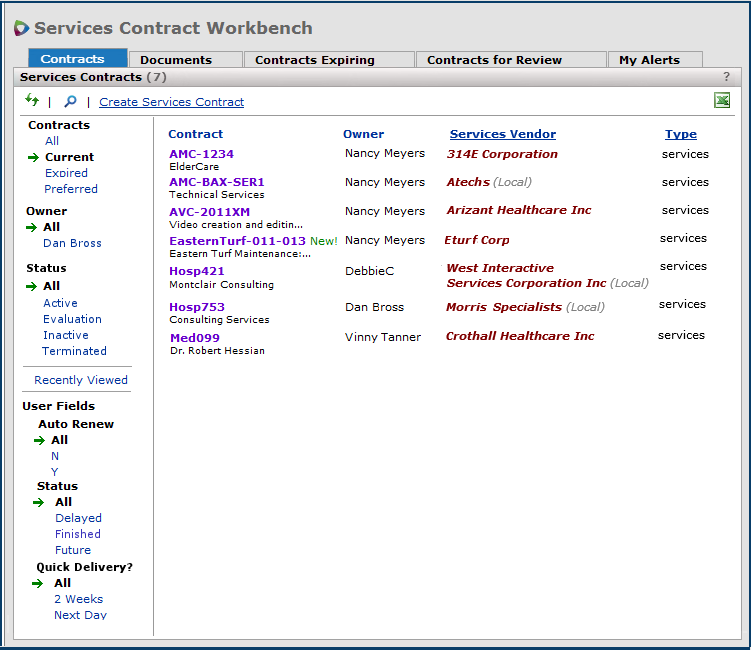The height and width of the screenshot is (650, 751).
Task: Open contract AMC-1234
Action: pos(201,154)
